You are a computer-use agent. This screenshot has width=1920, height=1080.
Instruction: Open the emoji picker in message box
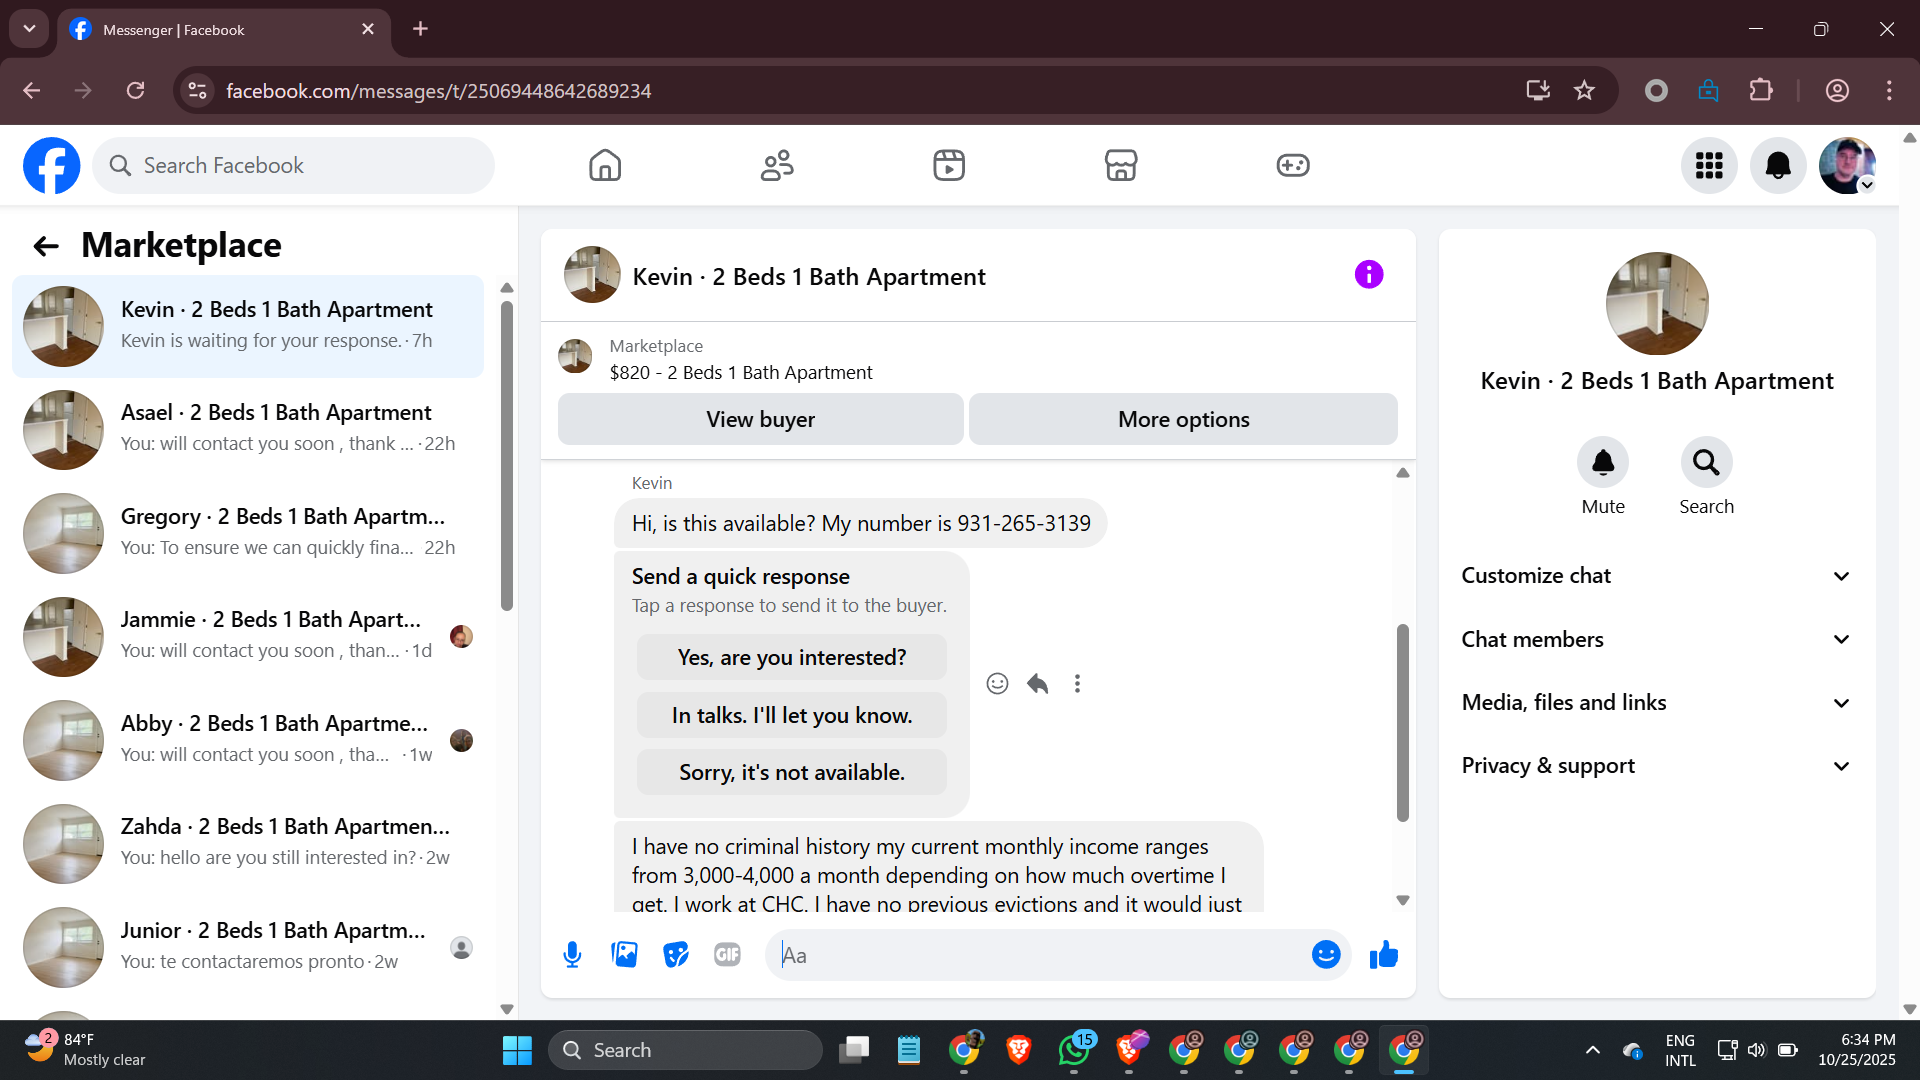(x=1325, y=955)
